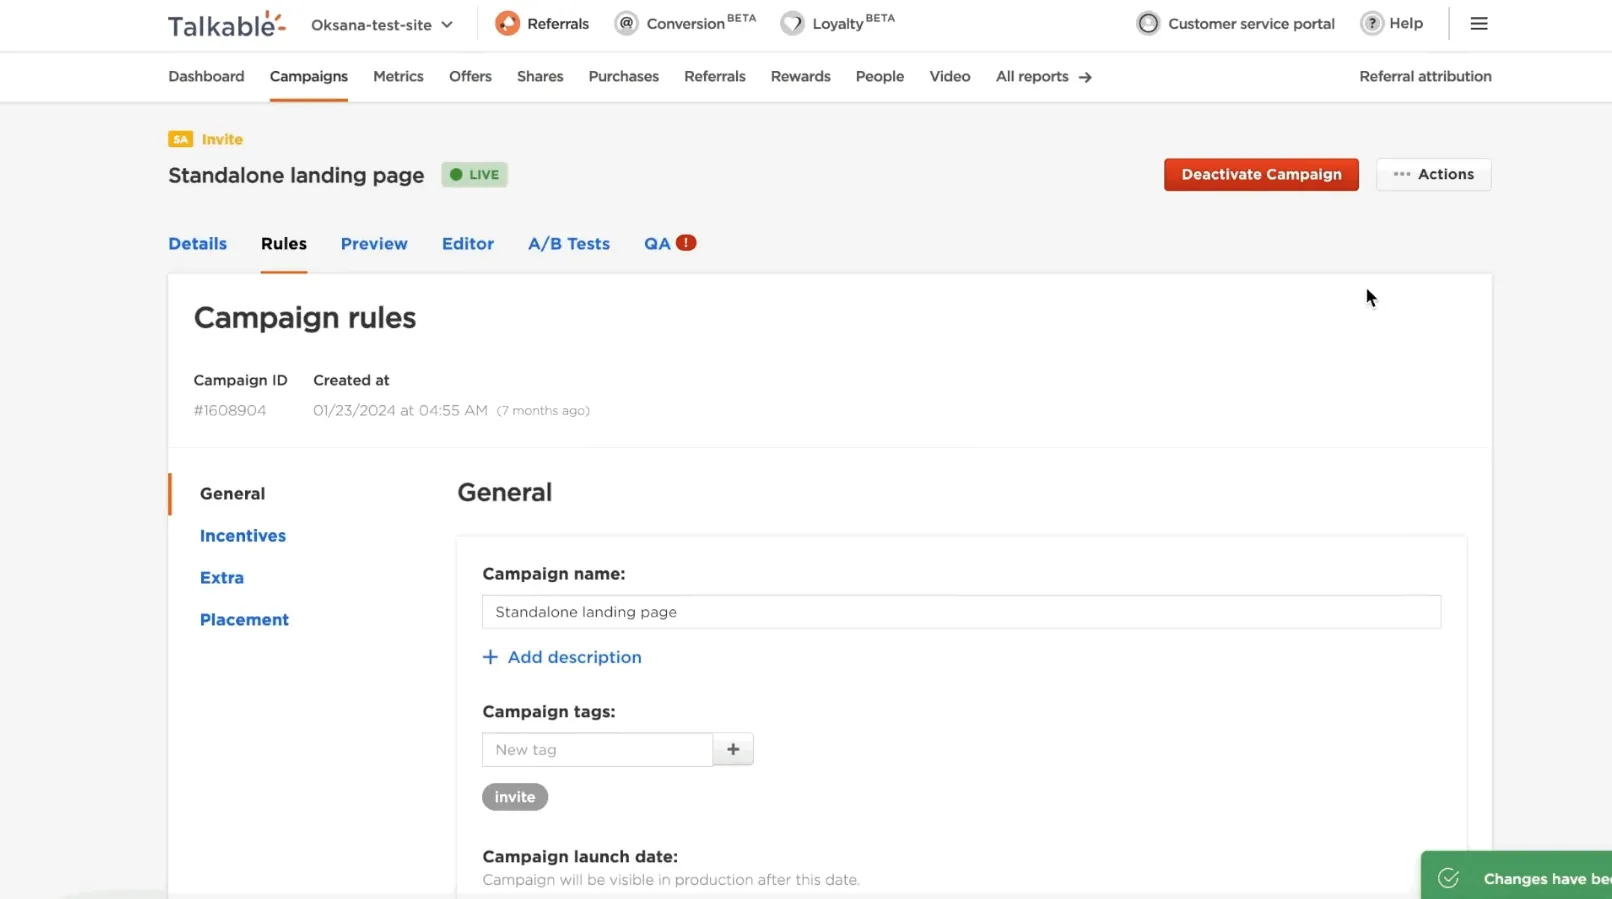Click the Deactivate Campaign button
The width and height of the screenshot is (1612, 899).
click(x=1261, y=174)
